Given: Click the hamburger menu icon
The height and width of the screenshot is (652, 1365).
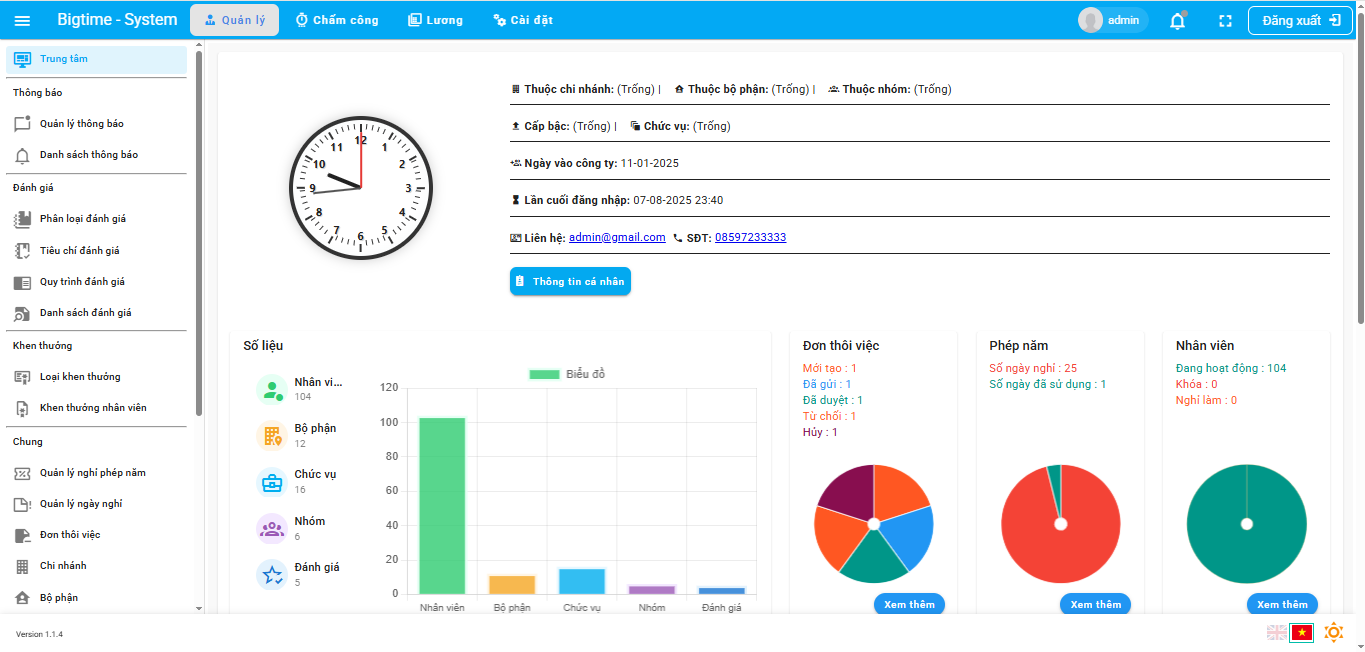Looking at the screenshot, I should (x=22, y=20).
